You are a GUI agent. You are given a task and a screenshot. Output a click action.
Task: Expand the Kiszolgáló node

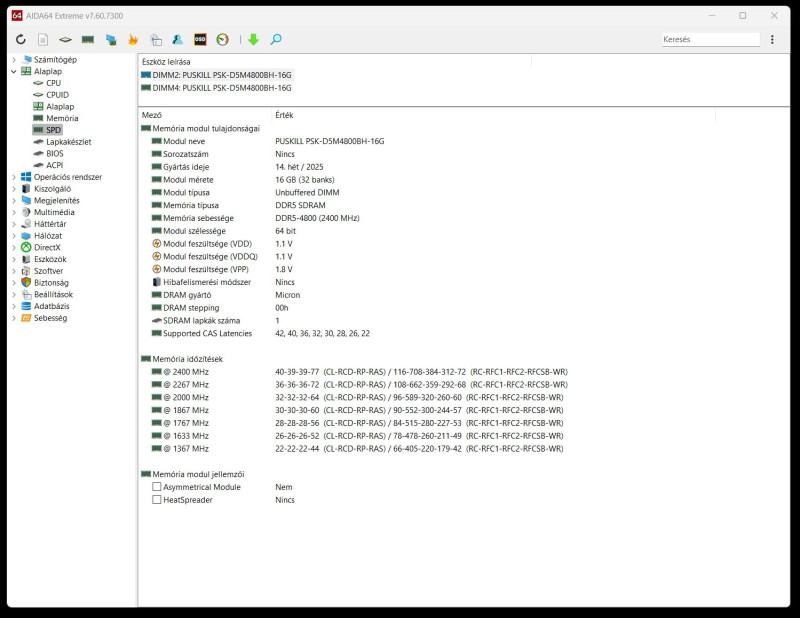pyautogui.click(x=14, y=189)
